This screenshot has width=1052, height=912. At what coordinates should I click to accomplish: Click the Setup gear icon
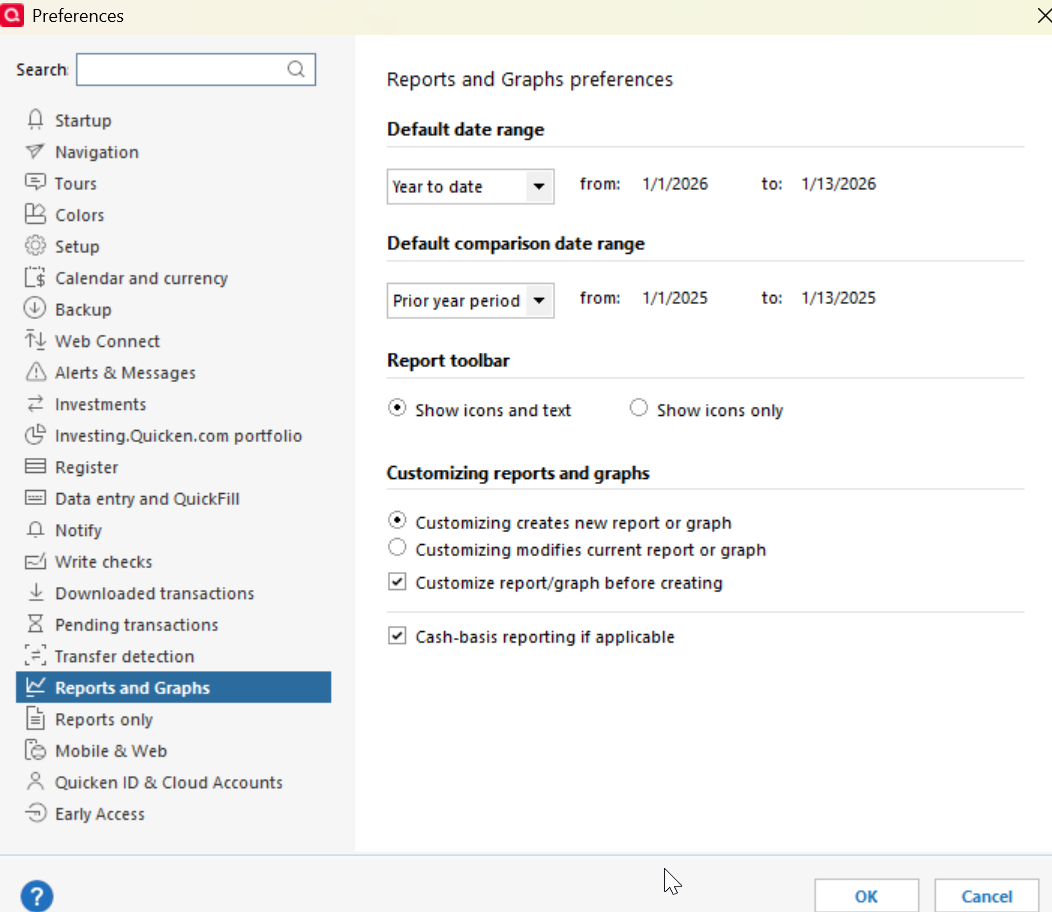pos(36,246)
